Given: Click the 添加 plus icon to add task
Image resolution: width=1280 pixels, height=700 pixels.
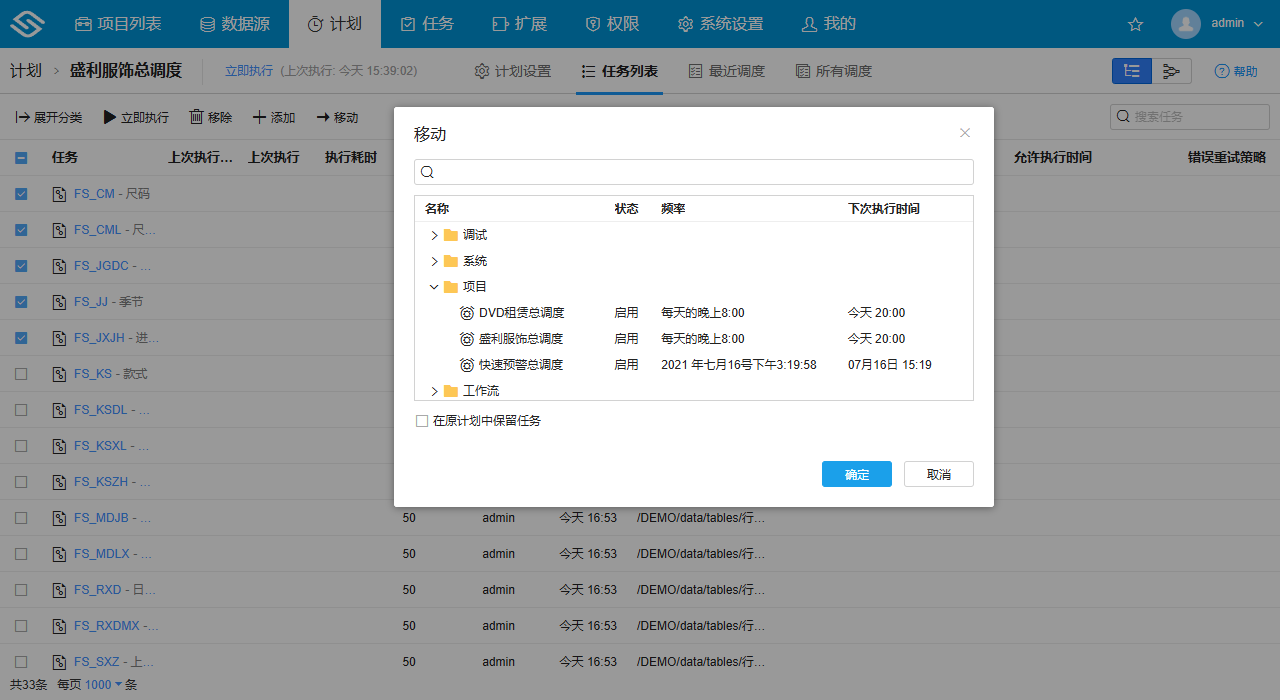Looking at the screenshot, I should point(259,117).
